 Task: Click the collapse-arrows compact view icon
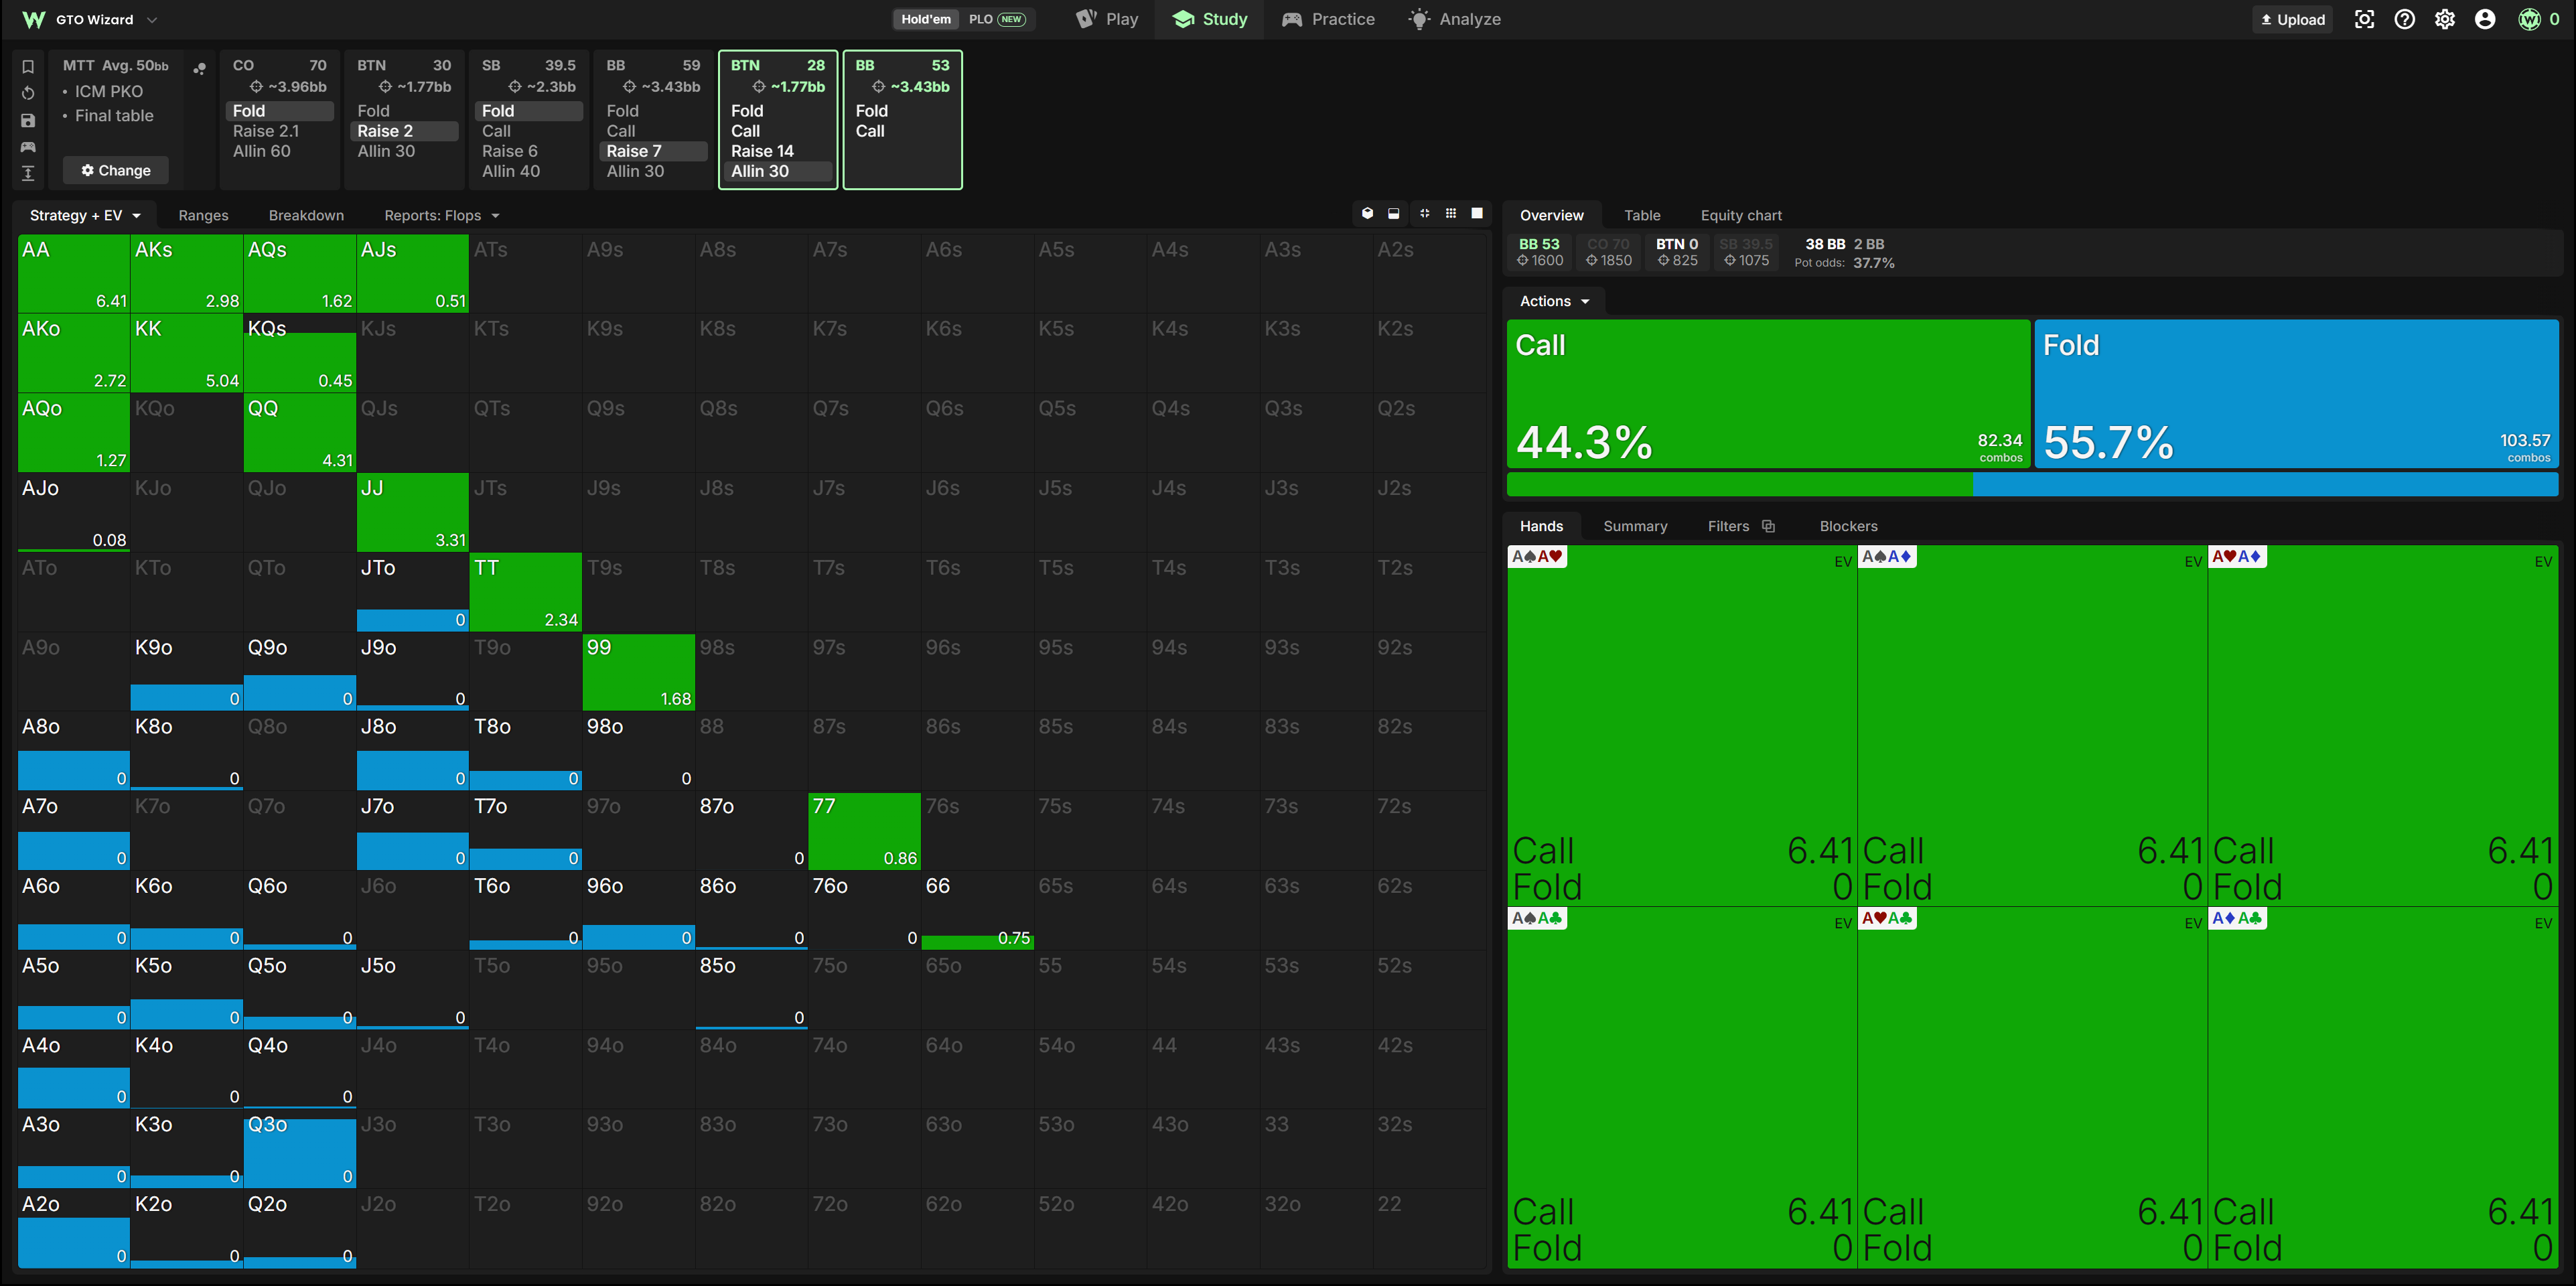[1424, 213]
